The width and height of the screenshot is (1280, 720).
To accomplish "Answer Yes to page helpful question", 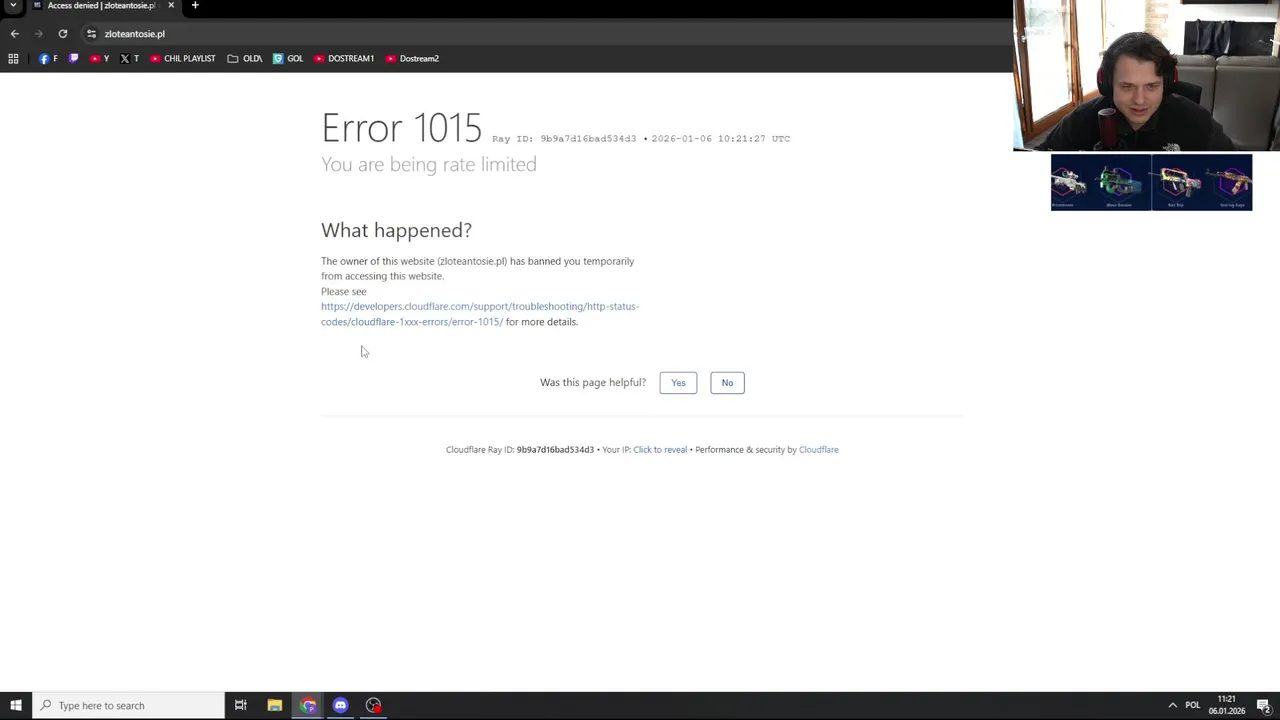I will point(678,383).
